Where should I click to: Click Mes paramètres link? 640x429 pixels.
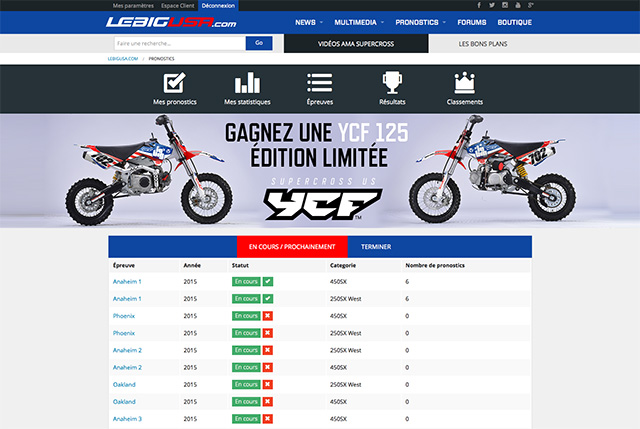pos(133,6)
